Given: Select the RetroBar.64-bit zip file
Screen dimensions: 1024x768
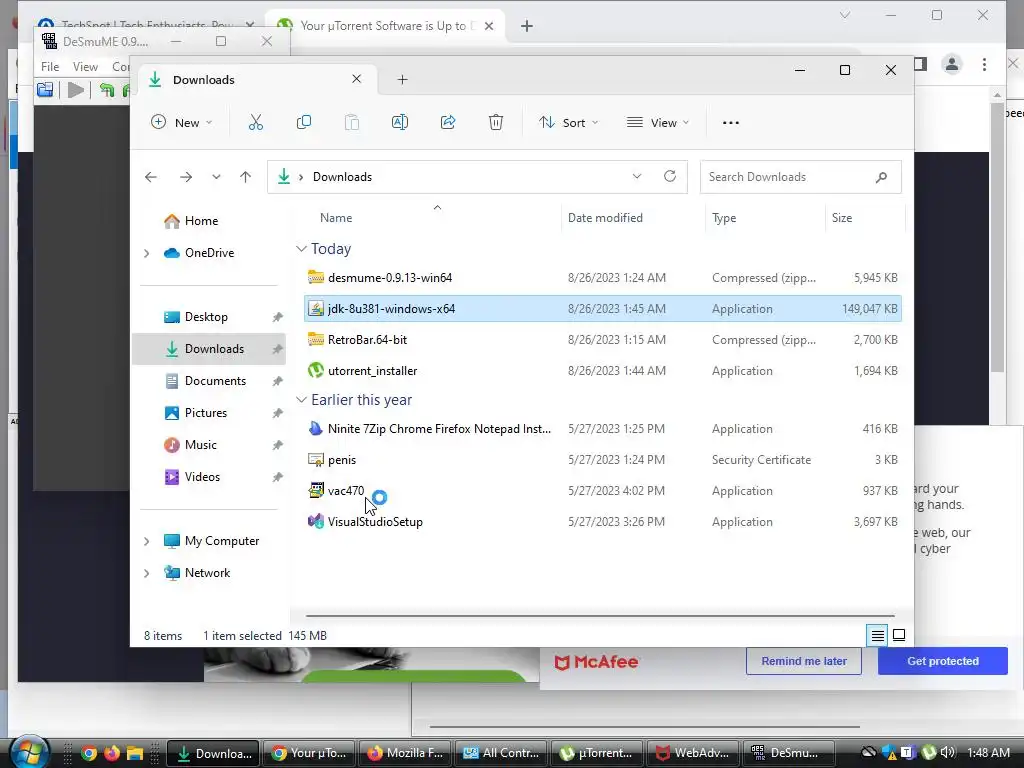Looking at the screenshot, I should click(x=602, y=340).
